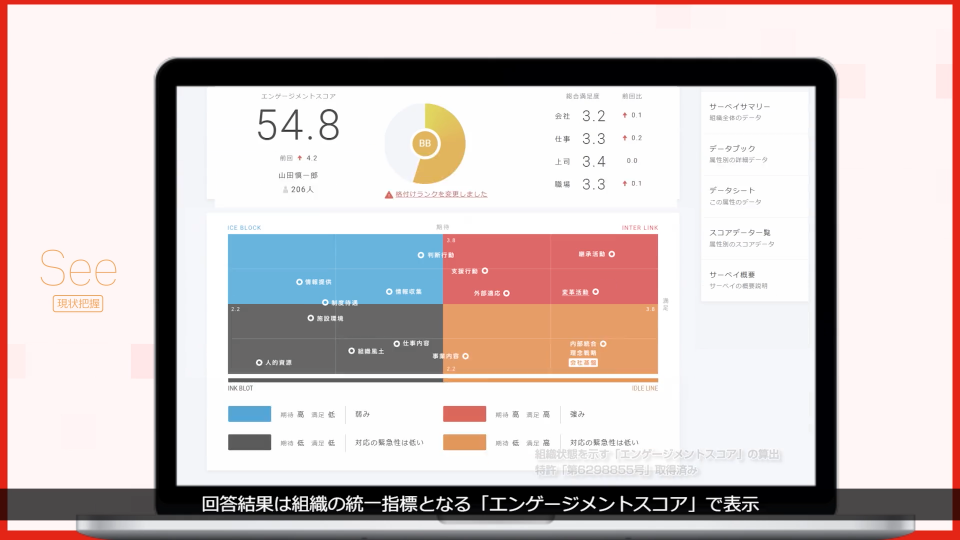Click the 上司 satisfaction score 3.4
Viewport: 960px width, 540px height.
[593, 162]
